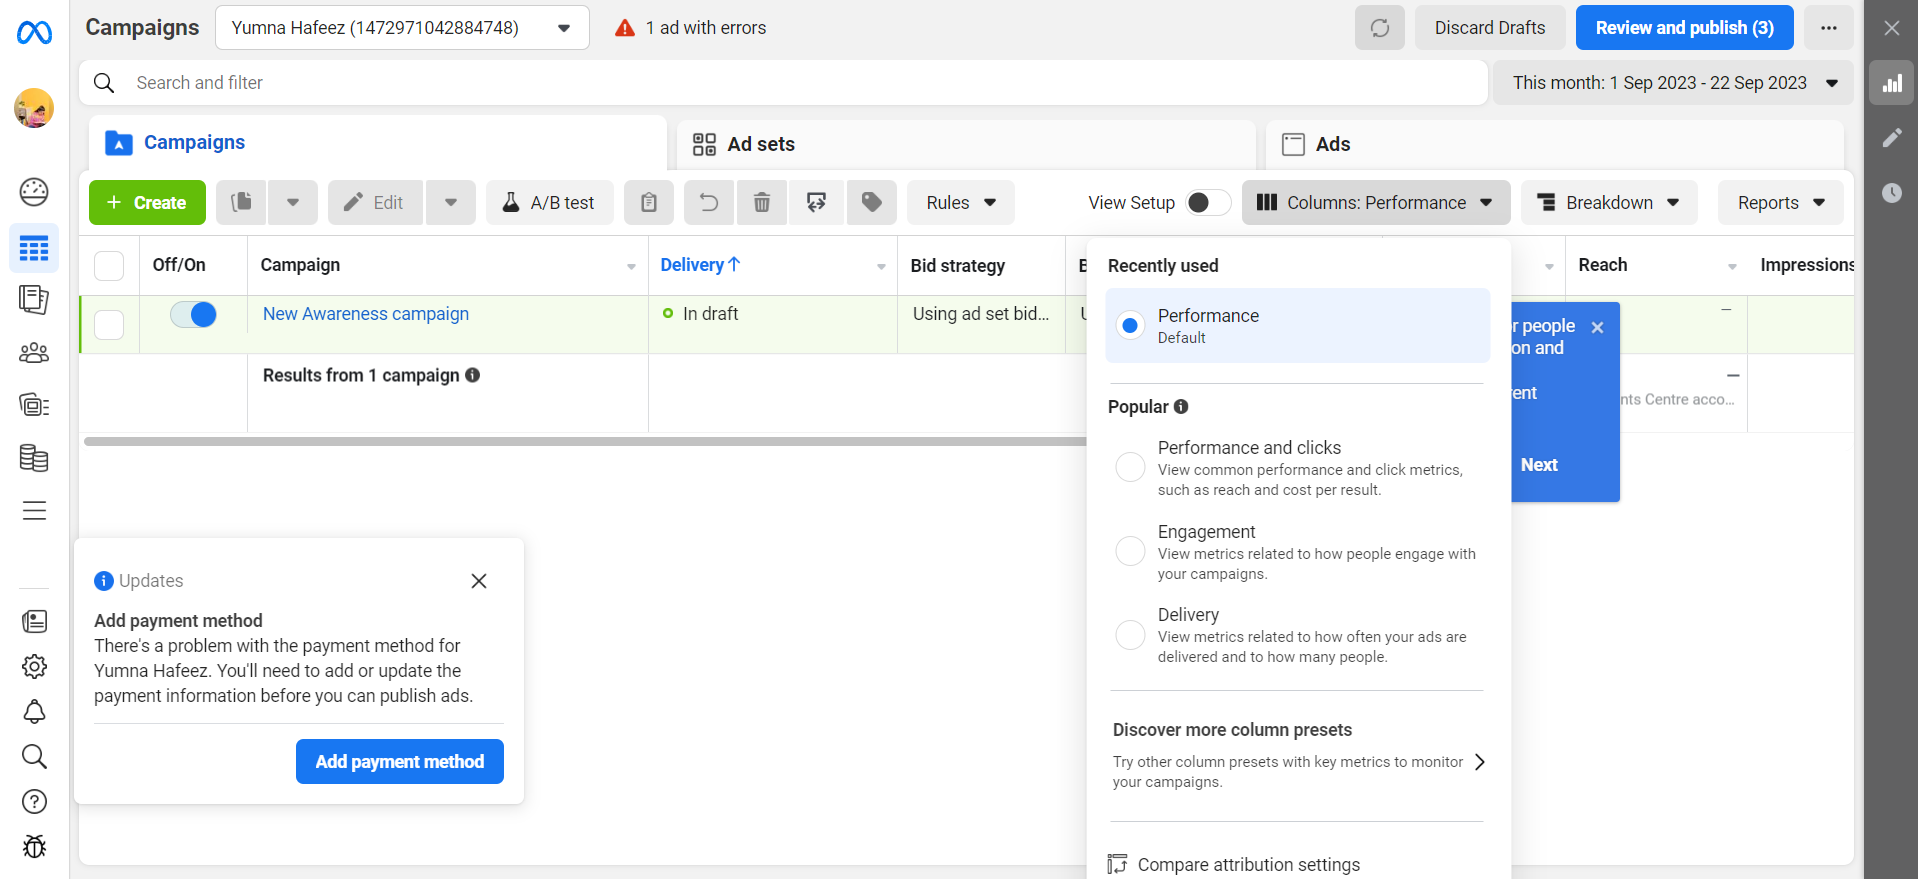Open the charts icon in right panel
The image size is (1918, 879).
click(x=1892, y=83)
